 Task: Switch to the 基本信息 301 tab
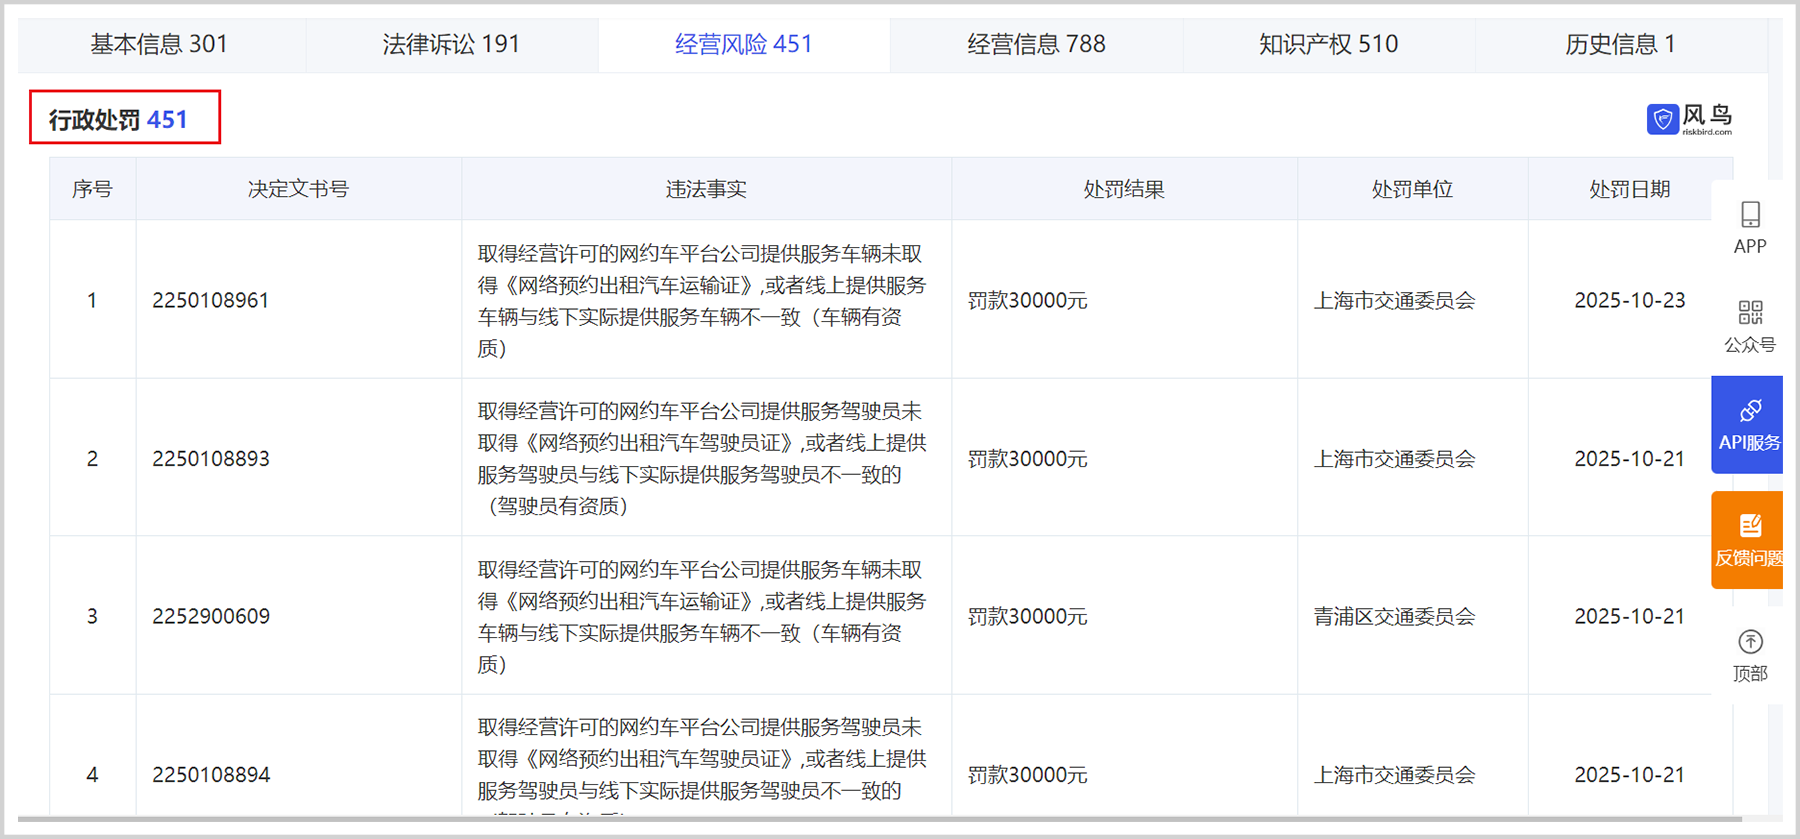pos(160,45)
